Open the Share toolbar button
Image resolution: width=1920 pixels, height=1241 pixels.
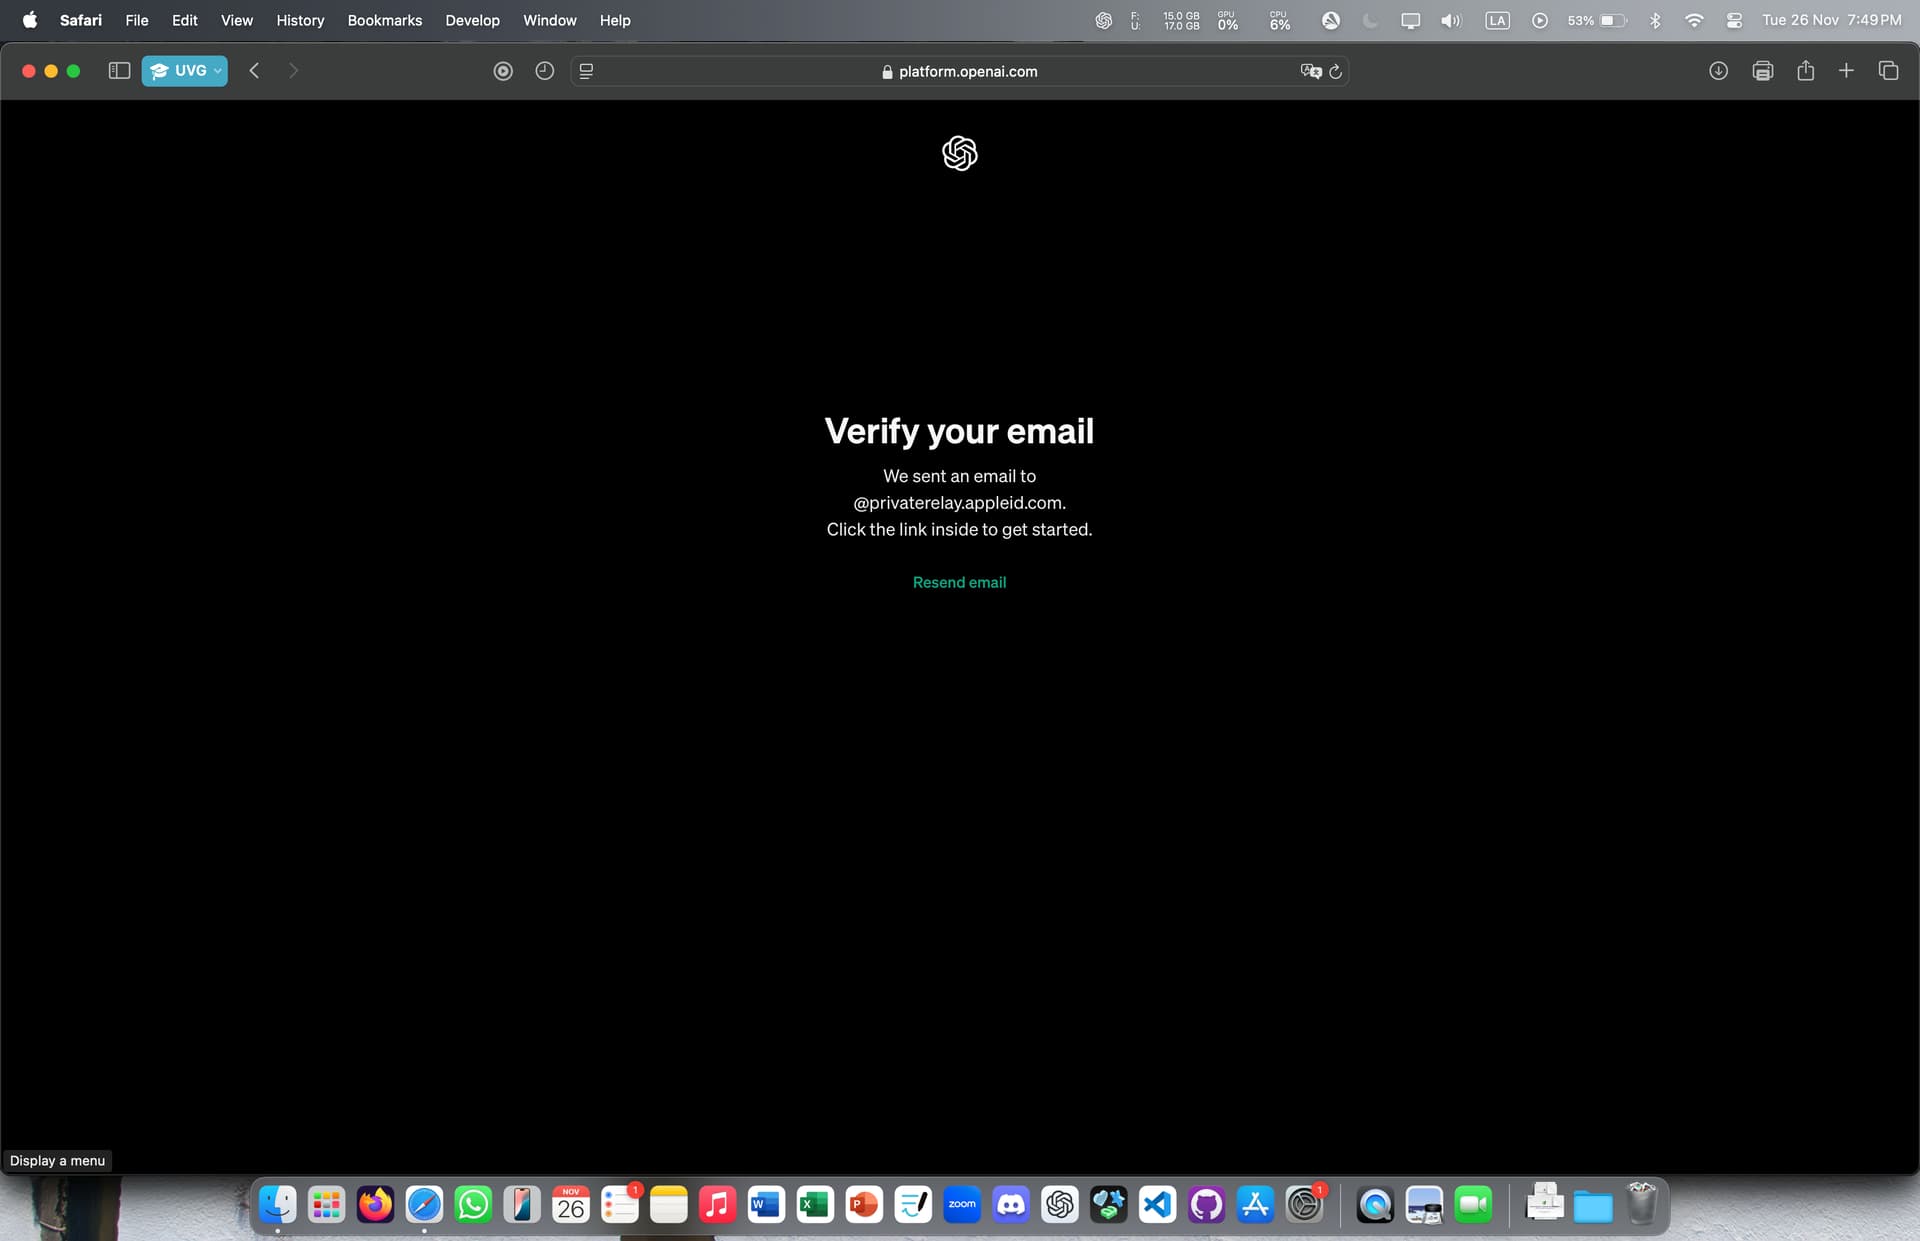(1805, 70)
